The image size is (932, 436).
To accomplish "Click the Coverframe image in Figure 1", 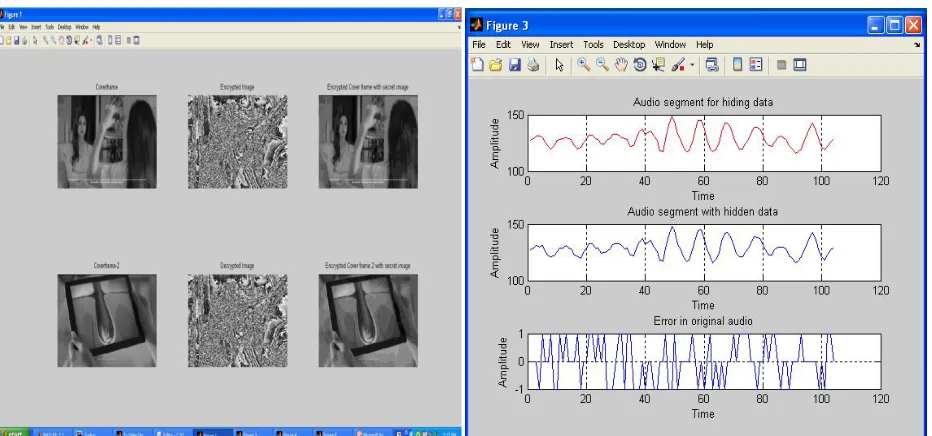I will [x=107, y=141].
